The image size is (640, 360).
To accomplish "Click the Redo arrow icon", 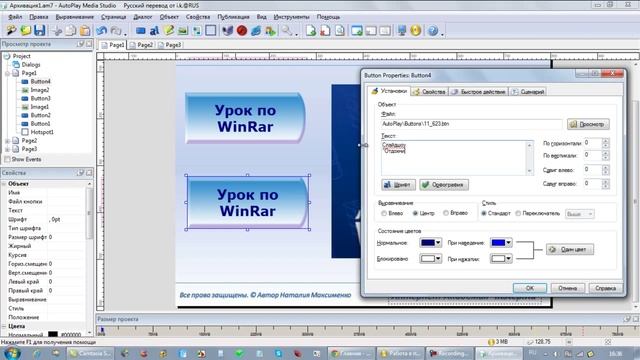I will [116, 31].
